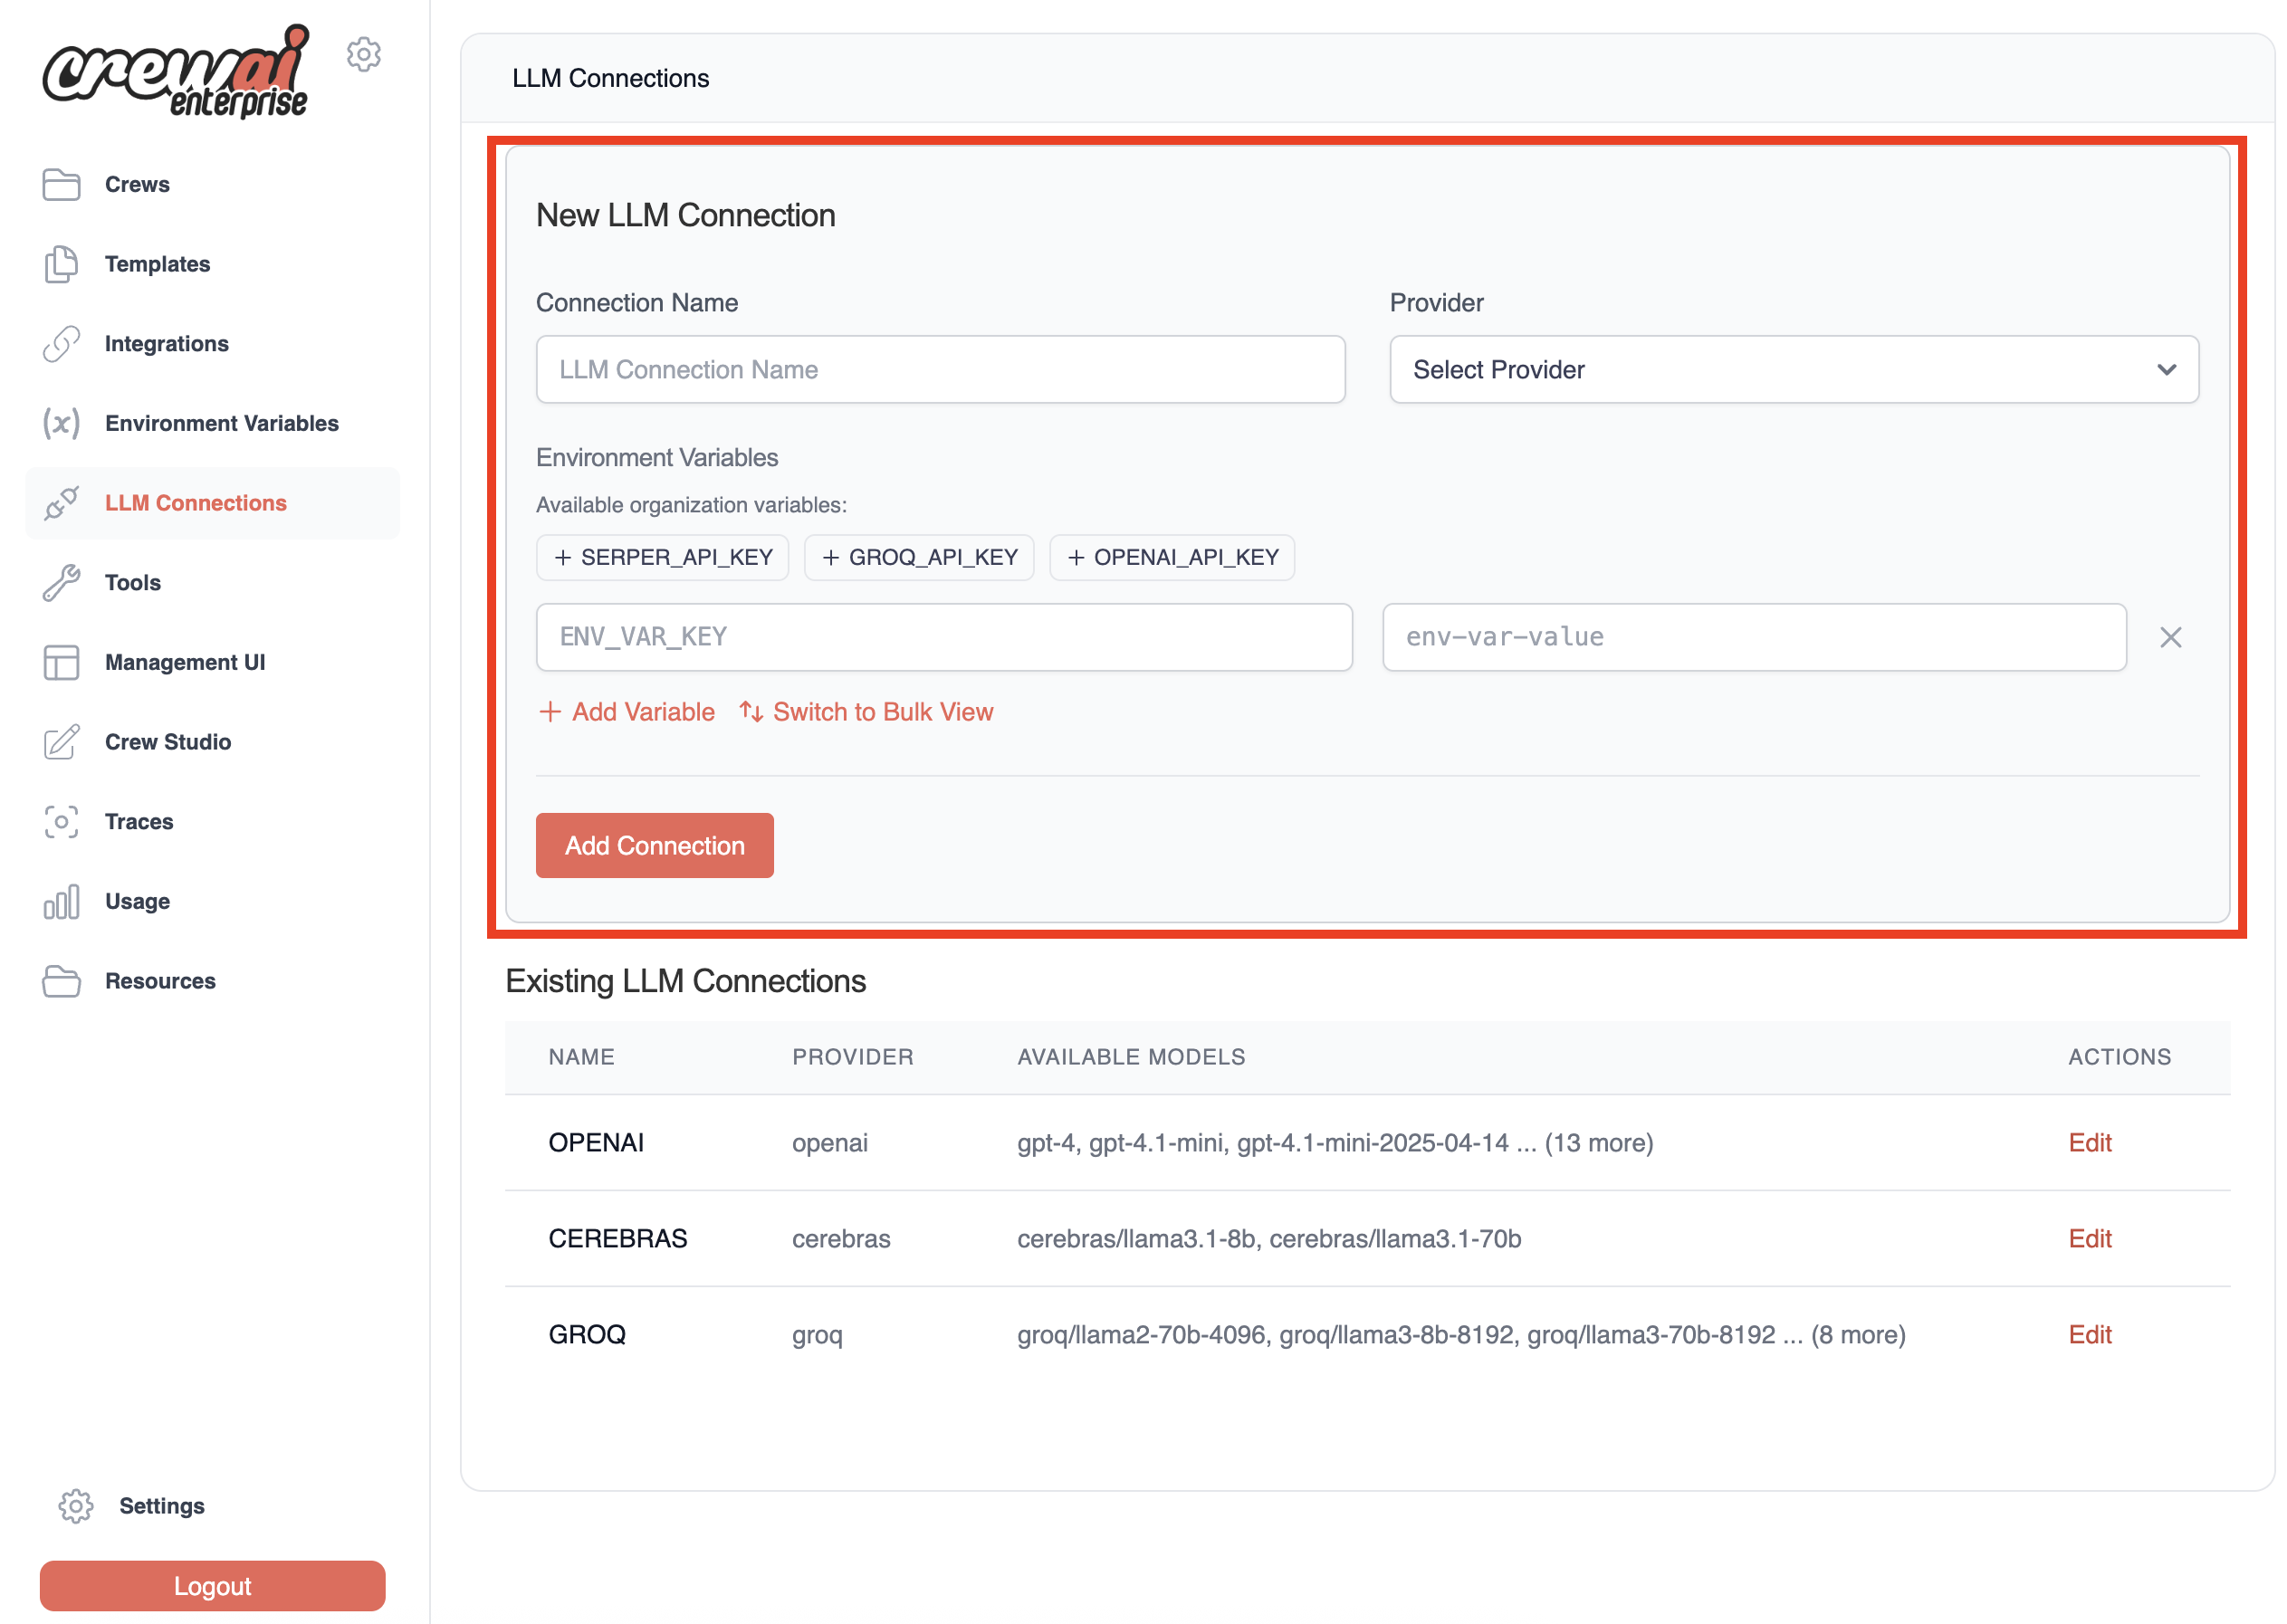This screenshot has width=2287, height=1624.
Task: Click the Add Variable link
Action: pyautogui.click(x=627, y=712)
